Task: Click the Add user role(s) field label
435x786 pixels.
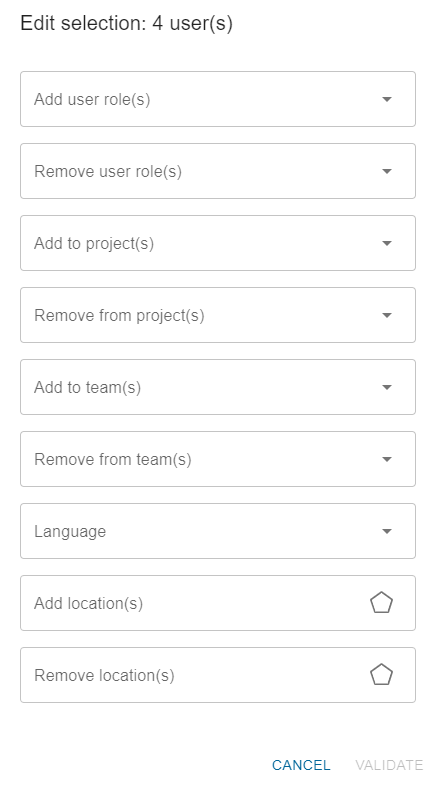Action: tap(92, 99)
